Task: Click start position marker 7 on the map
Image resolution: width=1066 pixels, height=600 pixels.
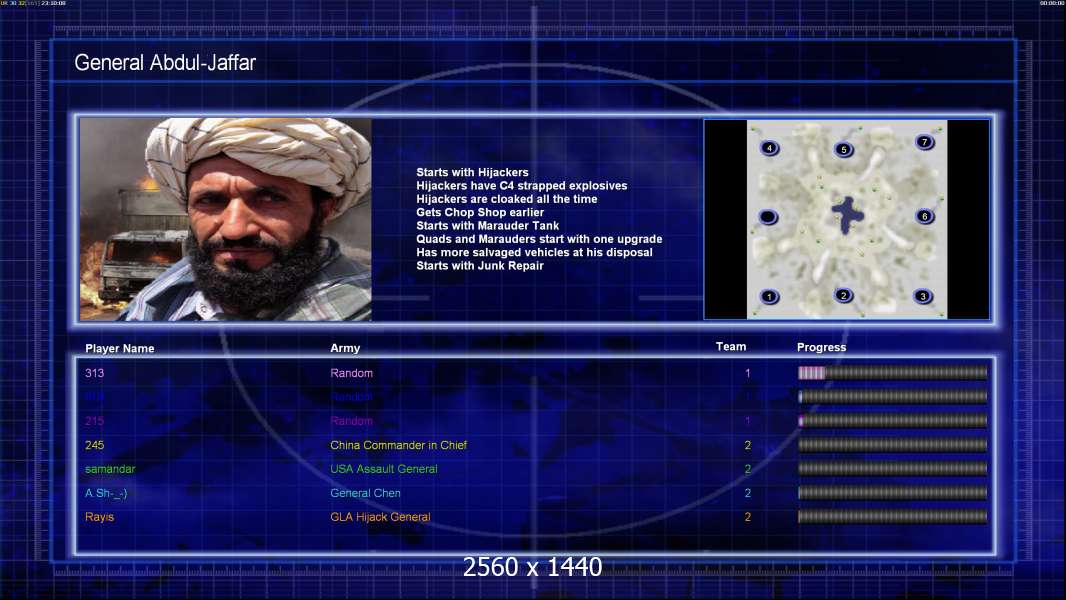Action: tap(924, 142)
